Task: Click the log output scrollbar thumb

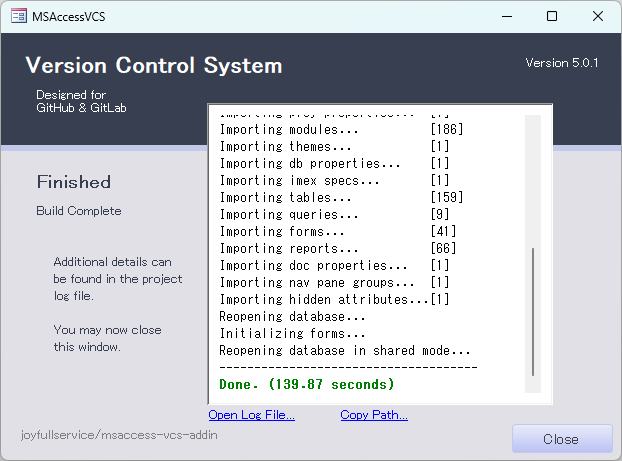Action: coord(533,312)
